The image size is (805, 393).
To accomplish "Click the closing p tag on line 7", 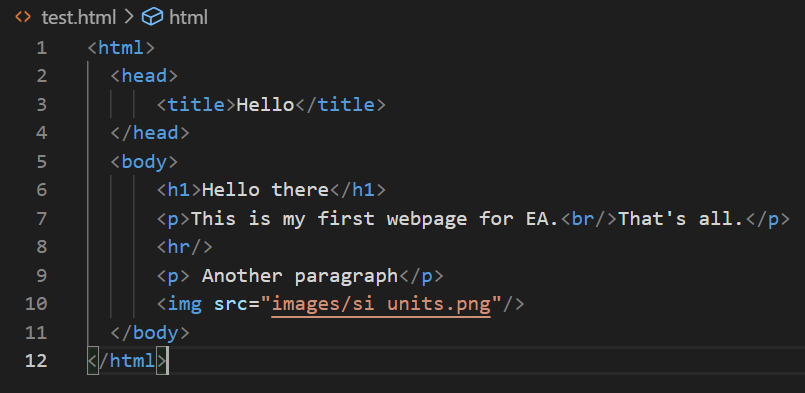I will click(x=768, y=219).
